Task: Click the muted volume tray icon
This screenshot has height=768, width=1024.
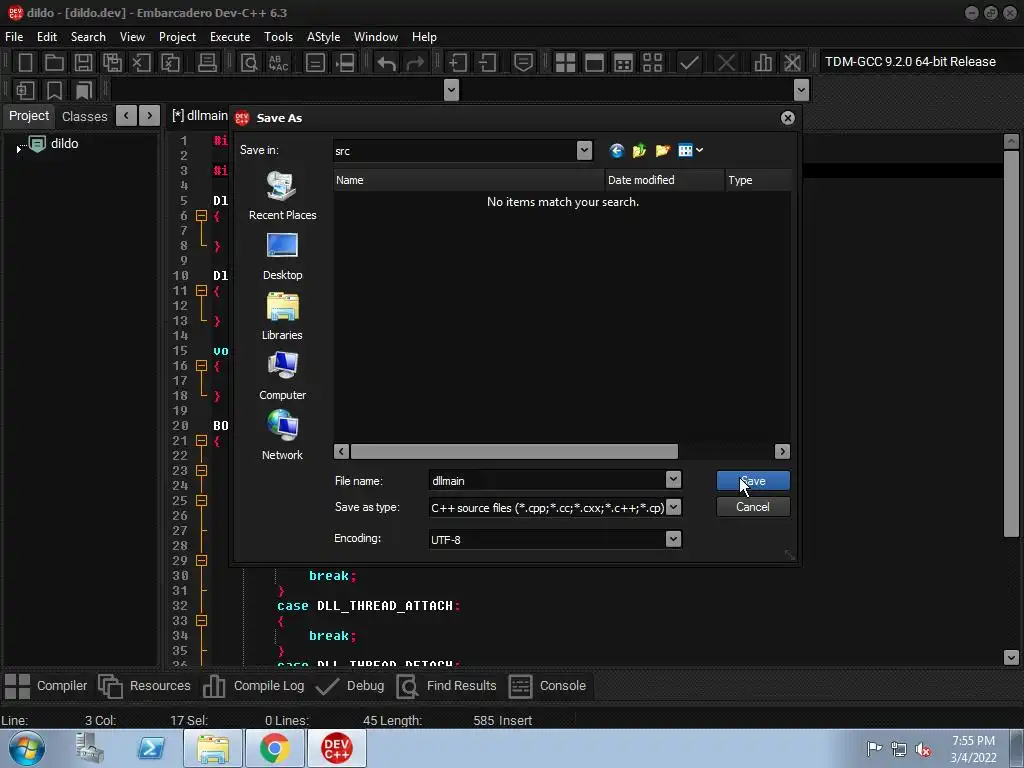Action: (x=923, y=748)
